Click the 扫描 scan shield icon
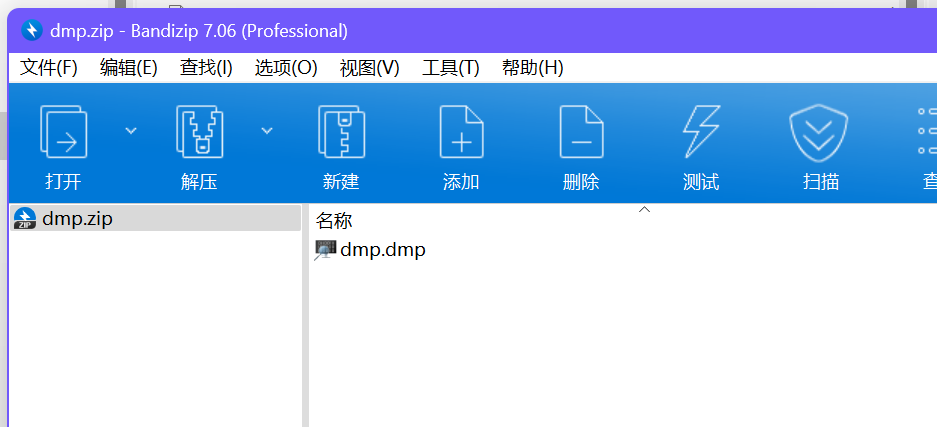The height and width of the screenshot is (427, 937). coord(819,133)
